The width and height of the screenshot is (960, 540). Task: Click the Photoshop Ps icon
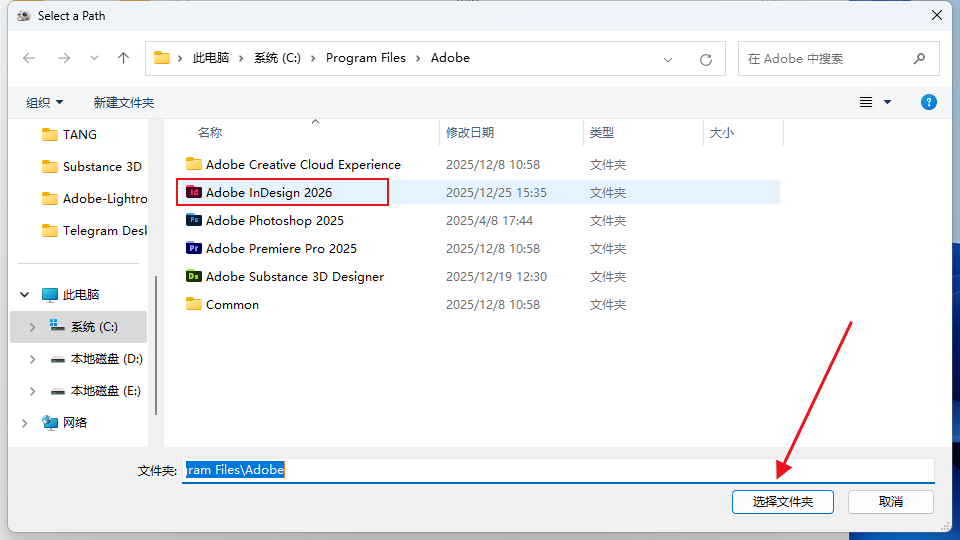(193, 220)
